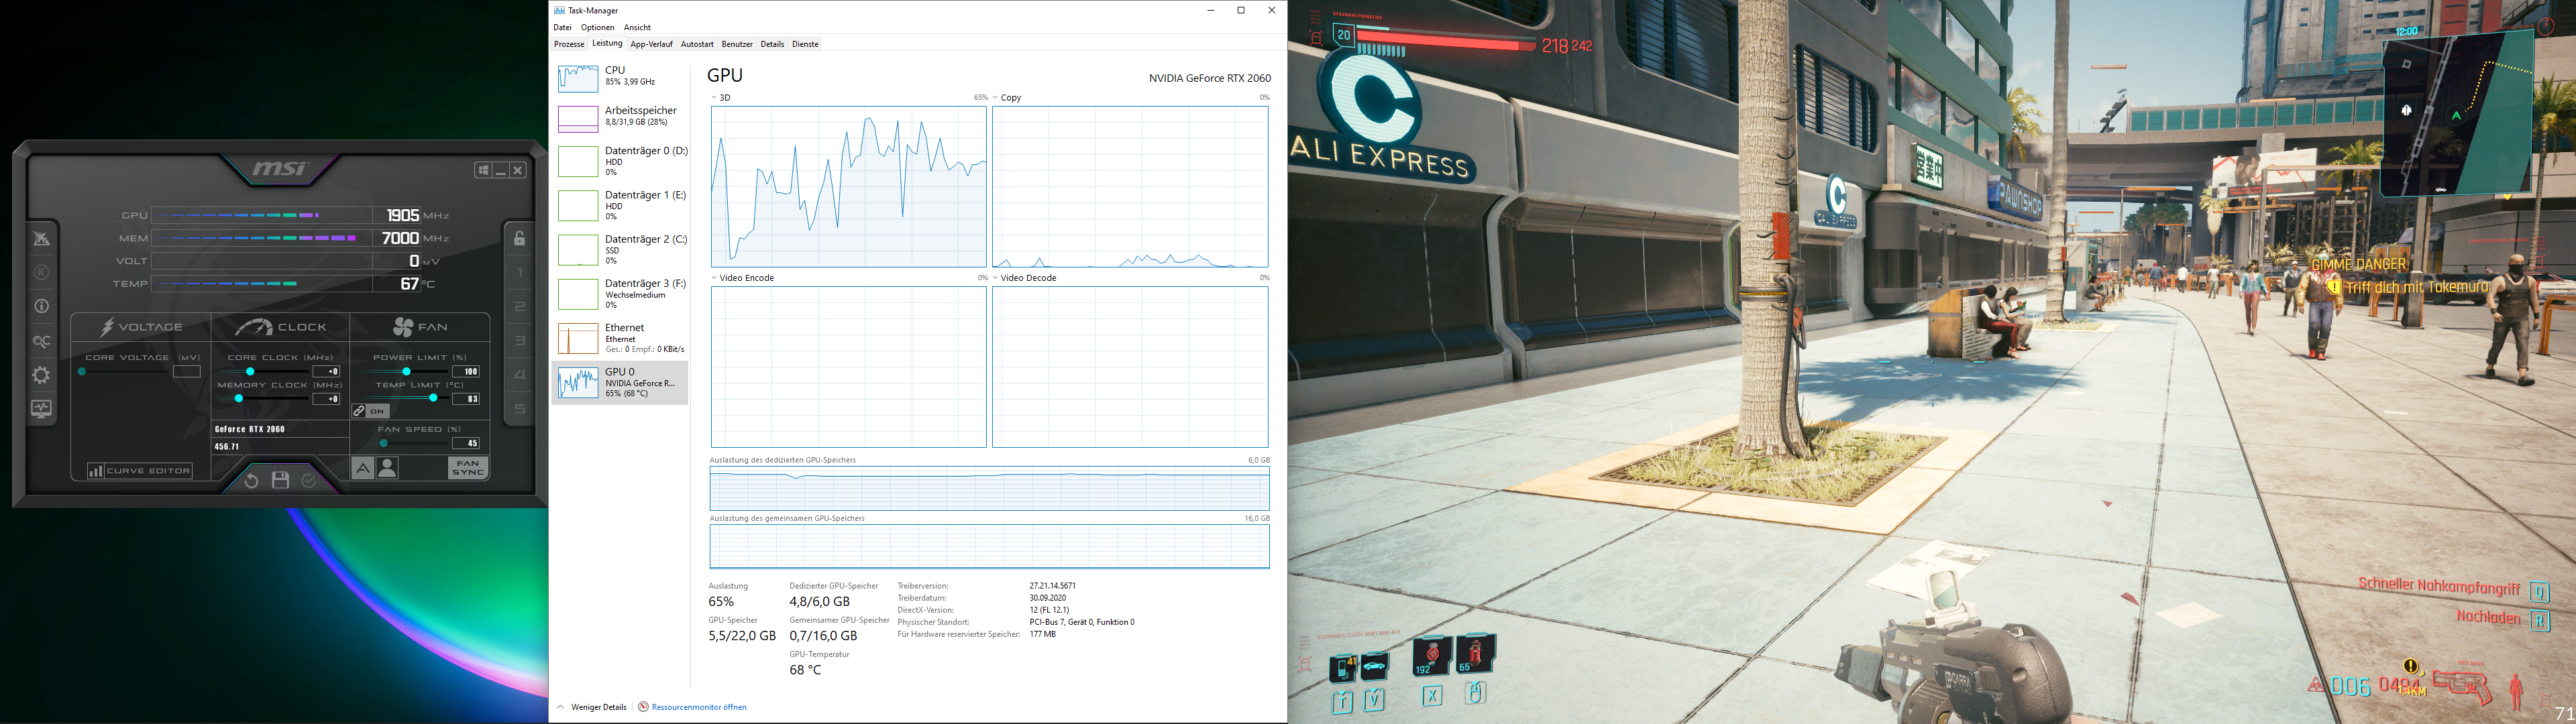Open the OC Scanner in Afterburner
The width and height of the screenshot is (2576, 724).
41,342
